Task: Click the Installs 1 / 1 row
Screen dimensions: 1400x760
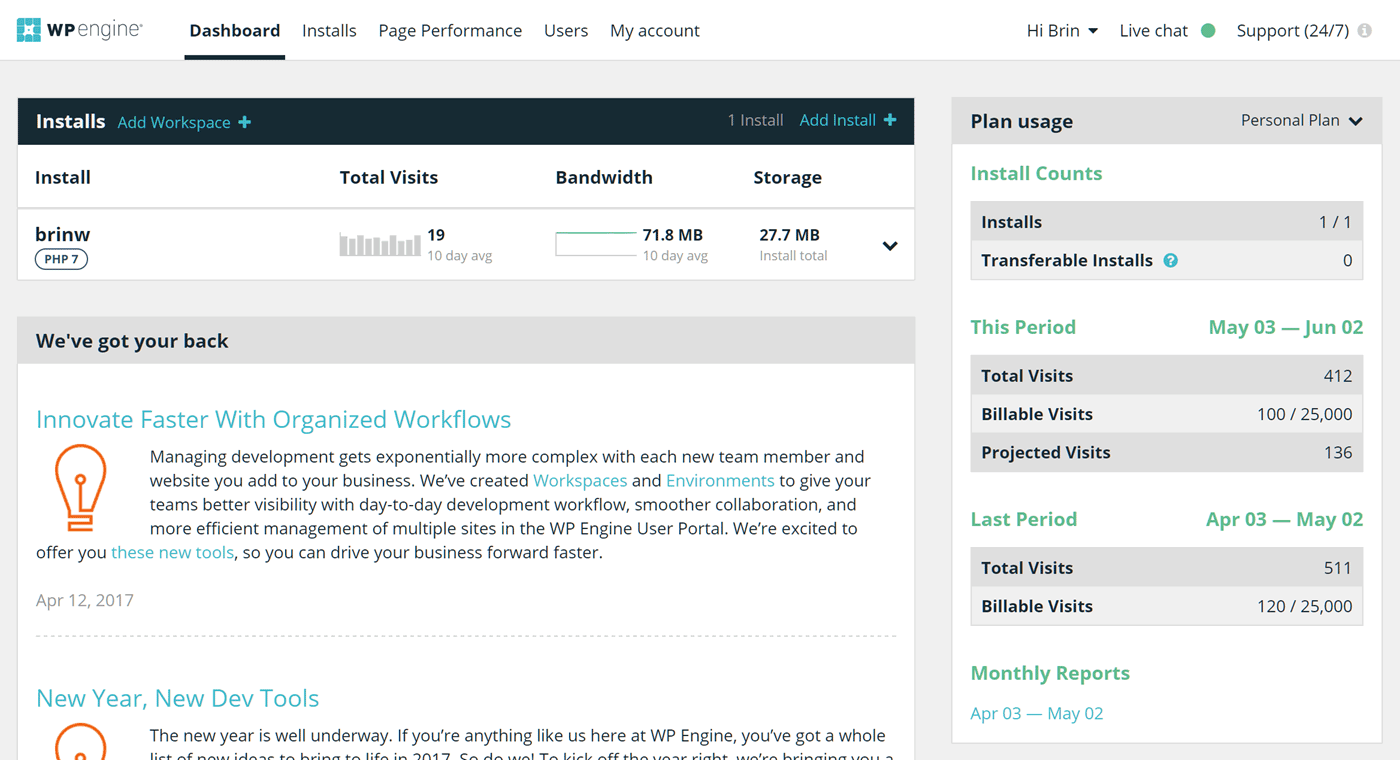Action: (x=1166, y=222)
